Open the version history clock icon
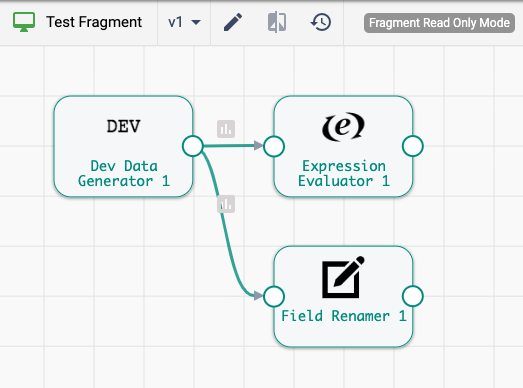 (321, 22)
